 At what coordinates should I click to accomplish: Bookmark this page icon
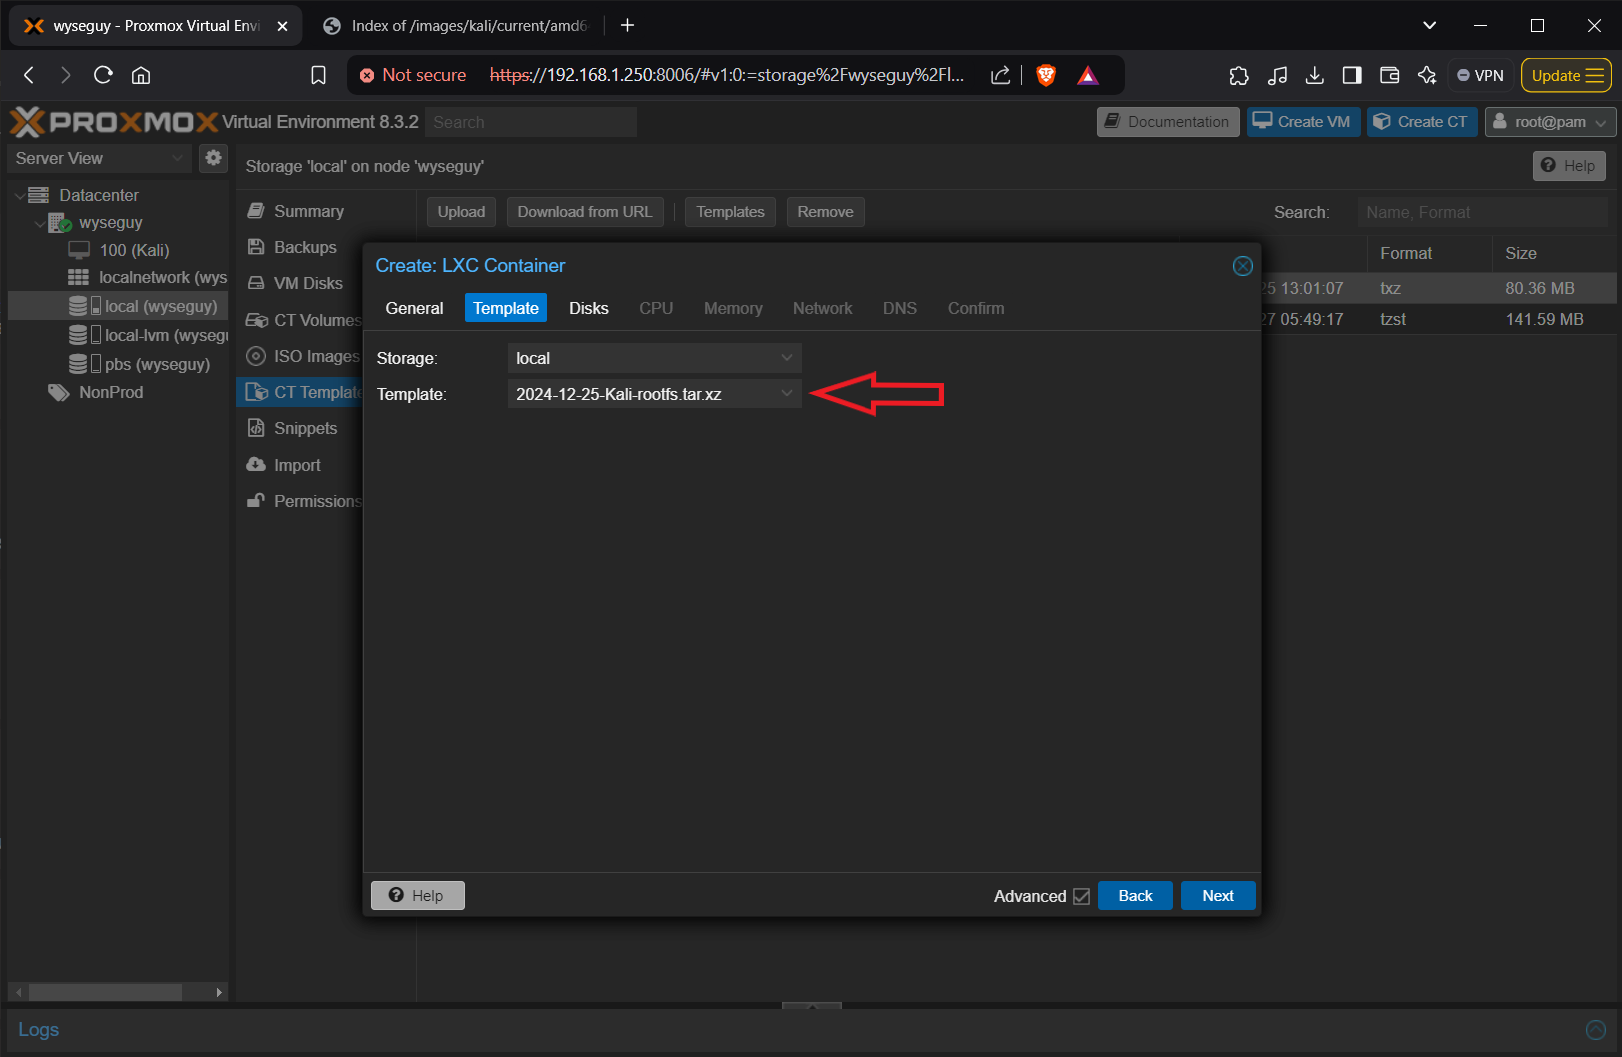tap(318, 75)
